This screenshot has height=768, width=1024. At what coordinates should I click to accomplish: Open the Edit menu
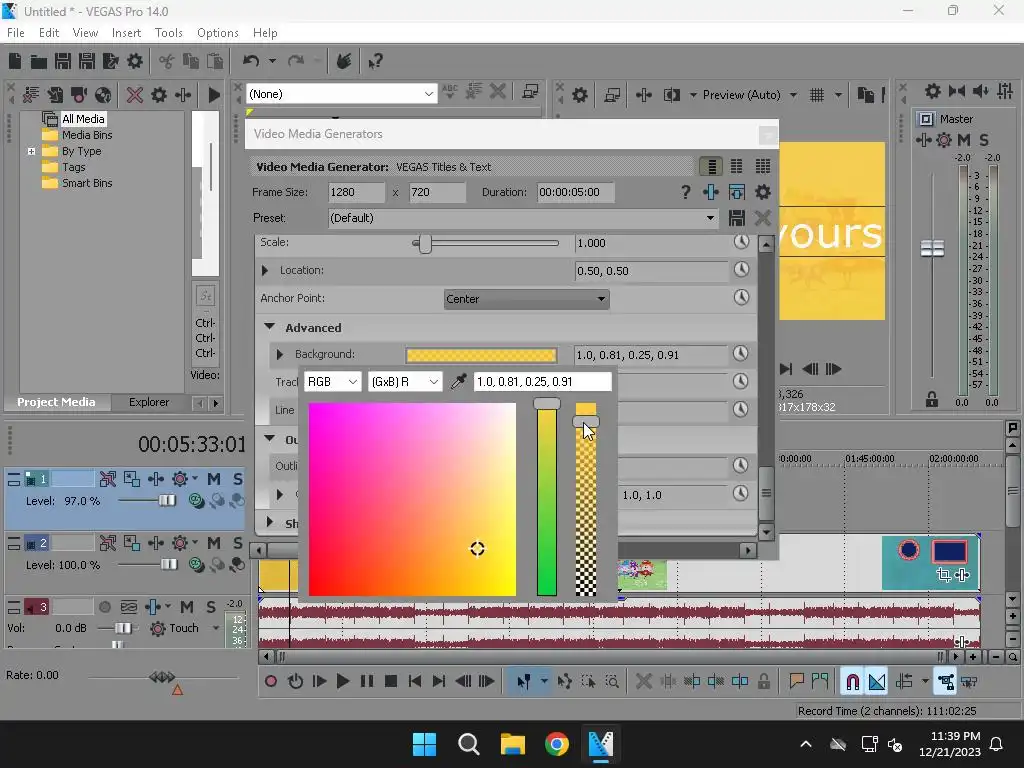(x=49, y=33)
